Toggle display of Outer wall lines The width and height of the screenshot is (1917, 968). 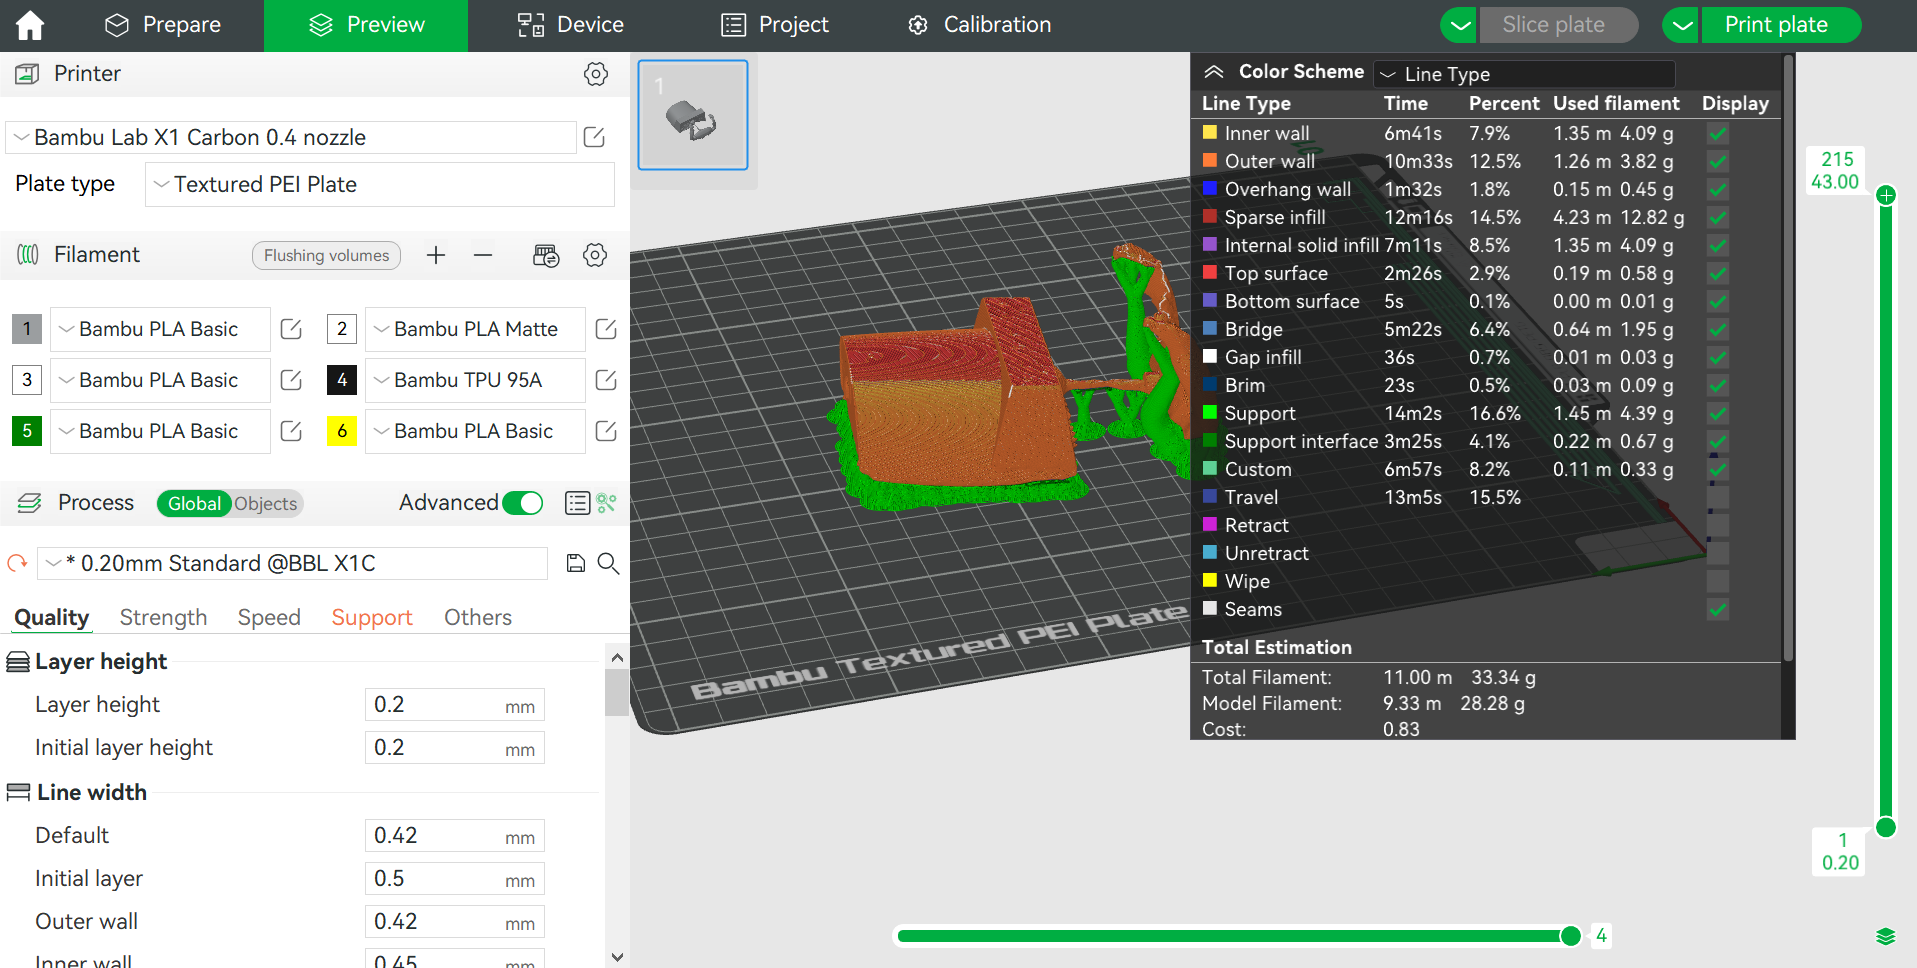point(1718,161)
